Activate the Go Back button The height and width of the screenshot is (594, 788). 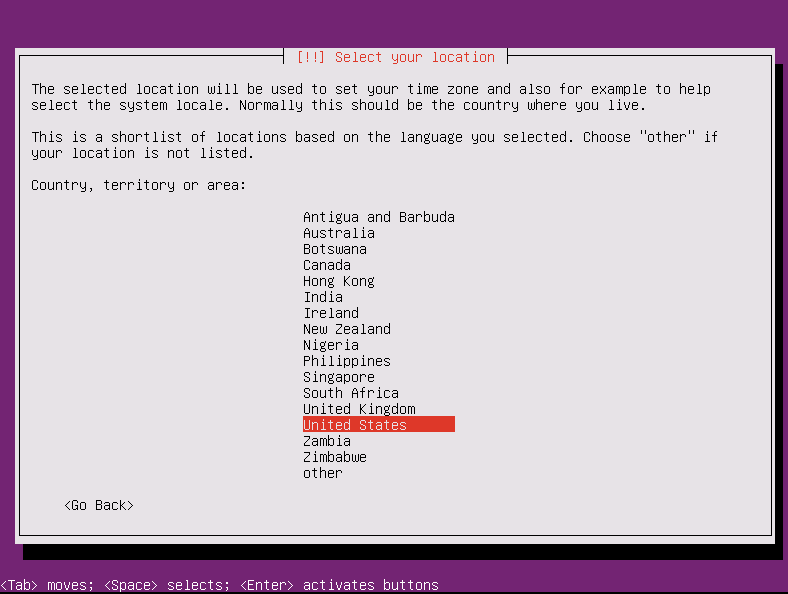tap(99, 505)
